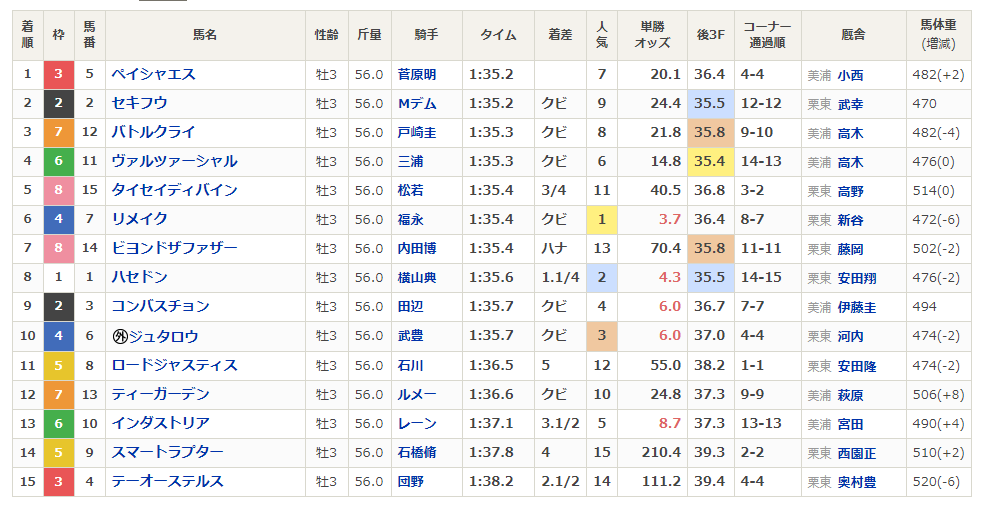Click trainer 安田翔 link
The width and height of the screenshot is (988, 518).
click(856, 279)
